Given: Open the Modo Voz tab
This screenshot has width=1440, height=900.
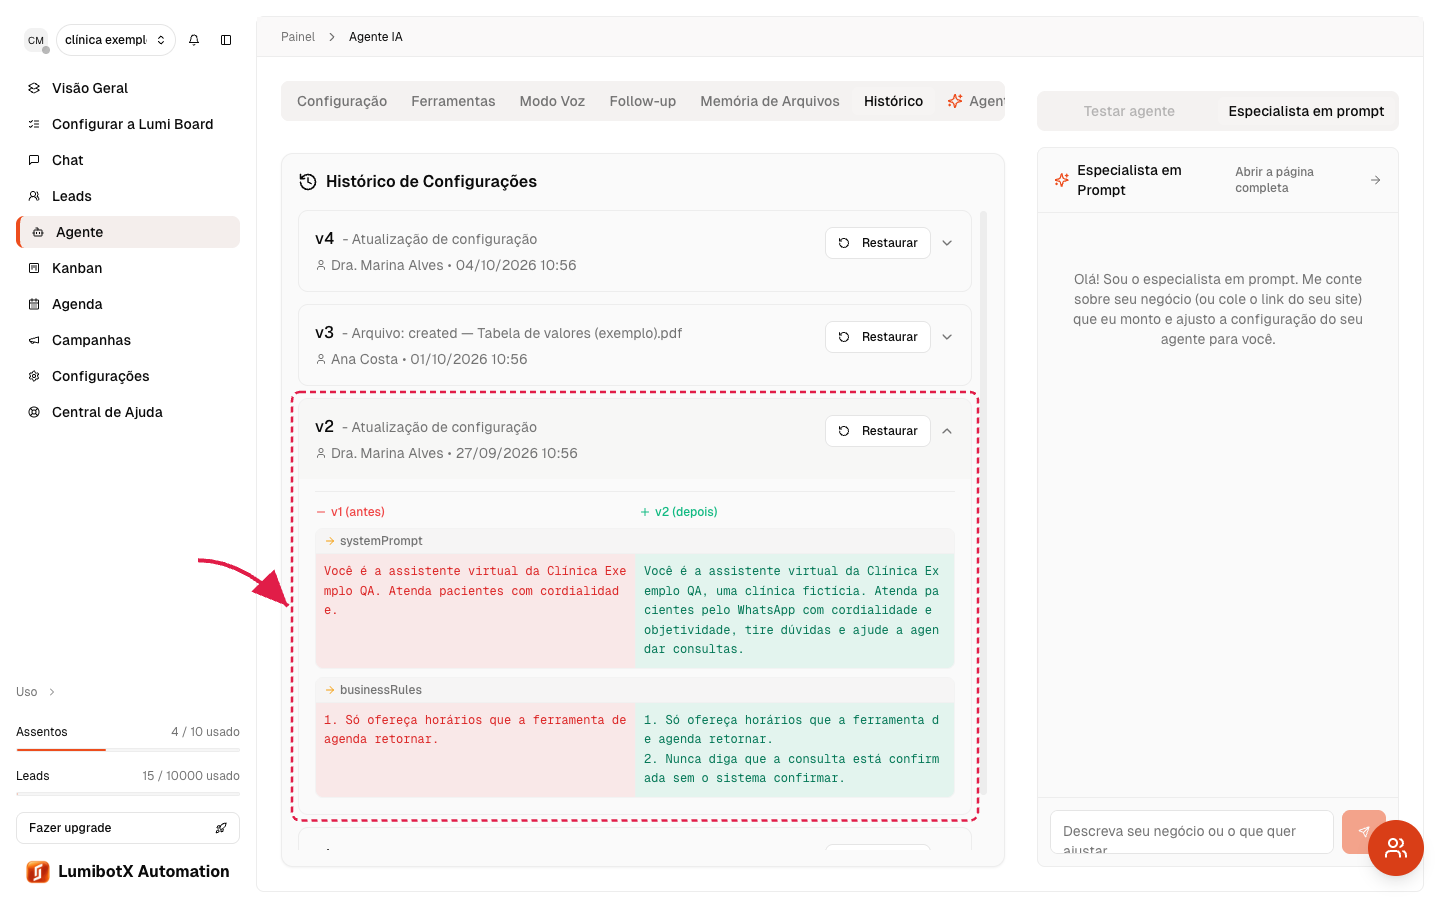Looking at the screenshot, I should click(552, 101).
